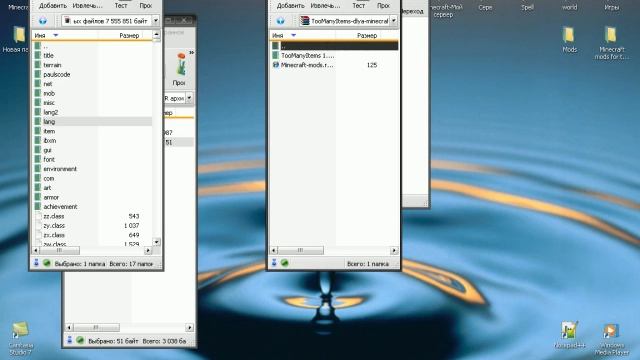Click Тест in the TooManyItems window toolbar
Image resolution: width=640 pixels, height=360 pixels.
tap(359, 6)
